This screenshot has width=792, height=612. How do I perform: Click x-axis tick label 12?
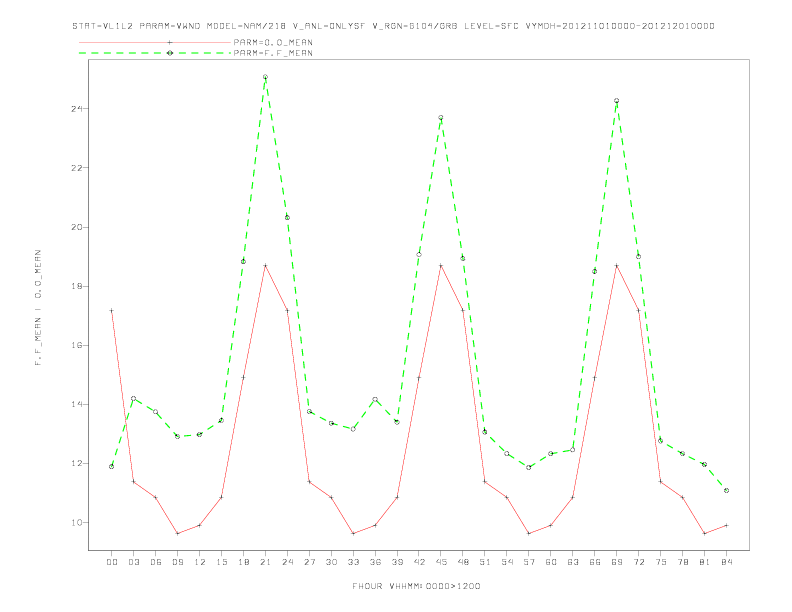(x=200, y=562)
